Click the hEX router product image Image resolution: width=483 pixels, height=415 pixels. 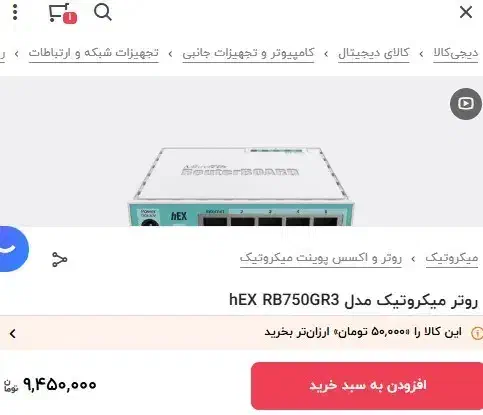point(241,187)
